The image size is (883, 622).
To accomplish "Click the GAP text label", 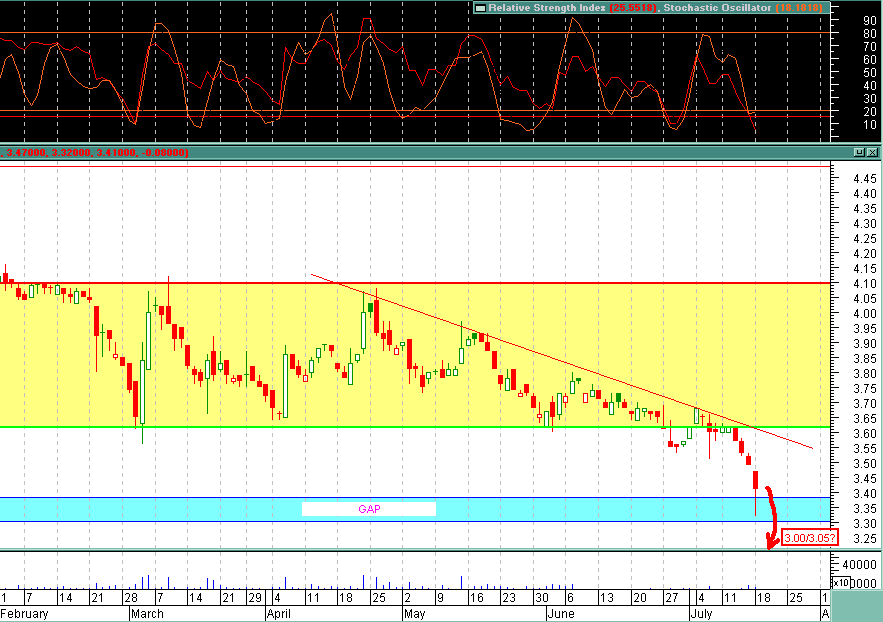I will tap(369, 509).
